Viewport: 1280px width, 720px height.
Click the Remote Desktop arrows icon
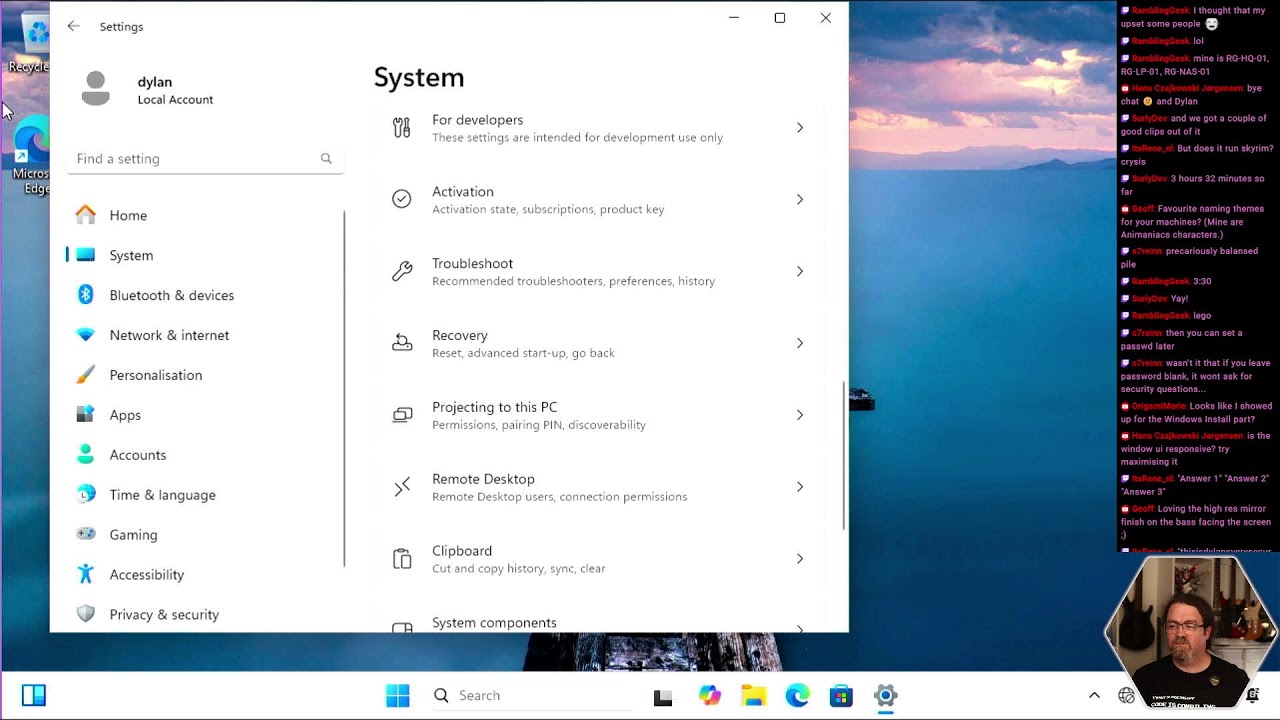pyautogui.click(x=402, y=487)
